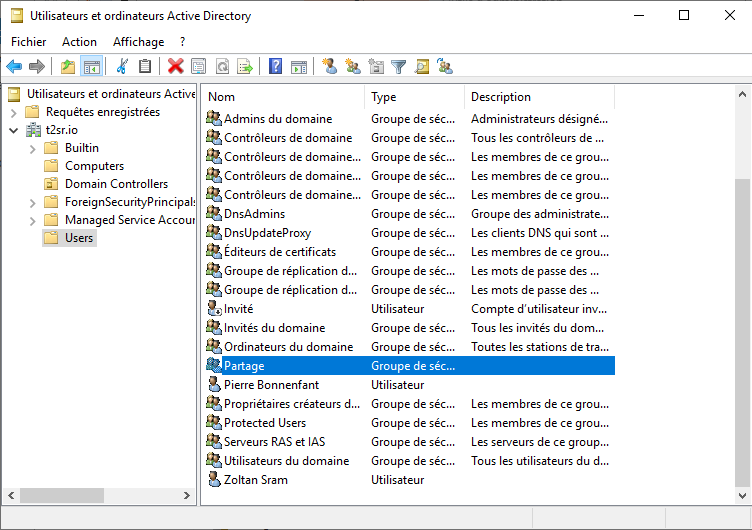
Task: Click the t2sr.io domain icon
Action: 33,130
